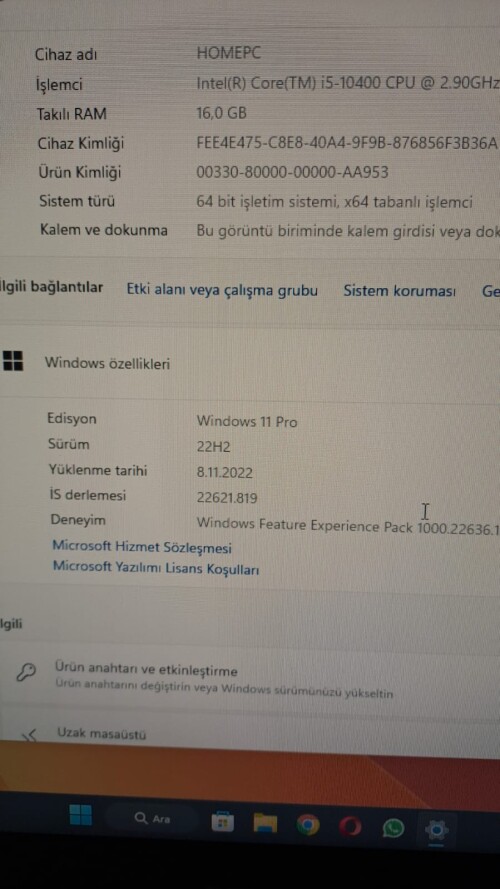
Task: Click the Windows logo beside Windows özellikleri
Action: (12, 361)
